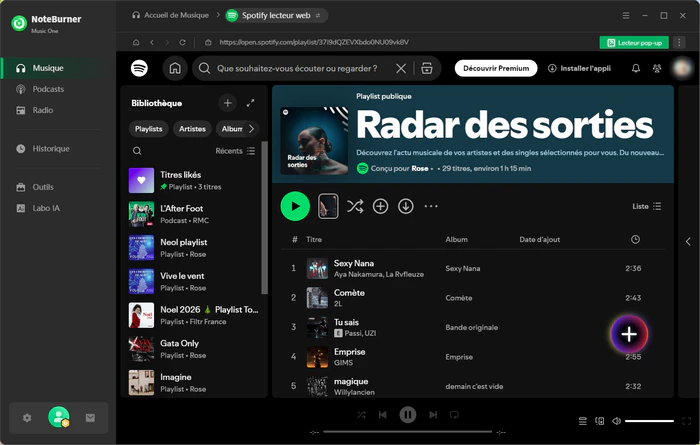
Task: Open the Spotify profile picture
Action: click(682, 68)
